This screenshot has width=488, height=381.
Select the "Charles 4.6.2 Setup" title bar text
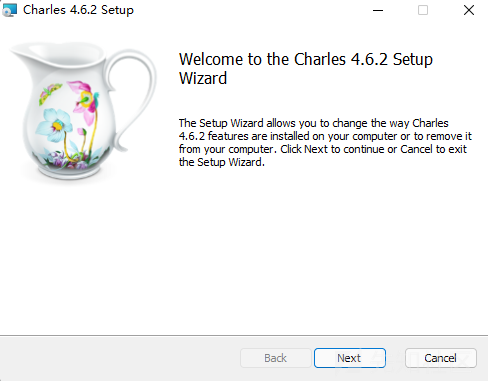tap(78, 10)
